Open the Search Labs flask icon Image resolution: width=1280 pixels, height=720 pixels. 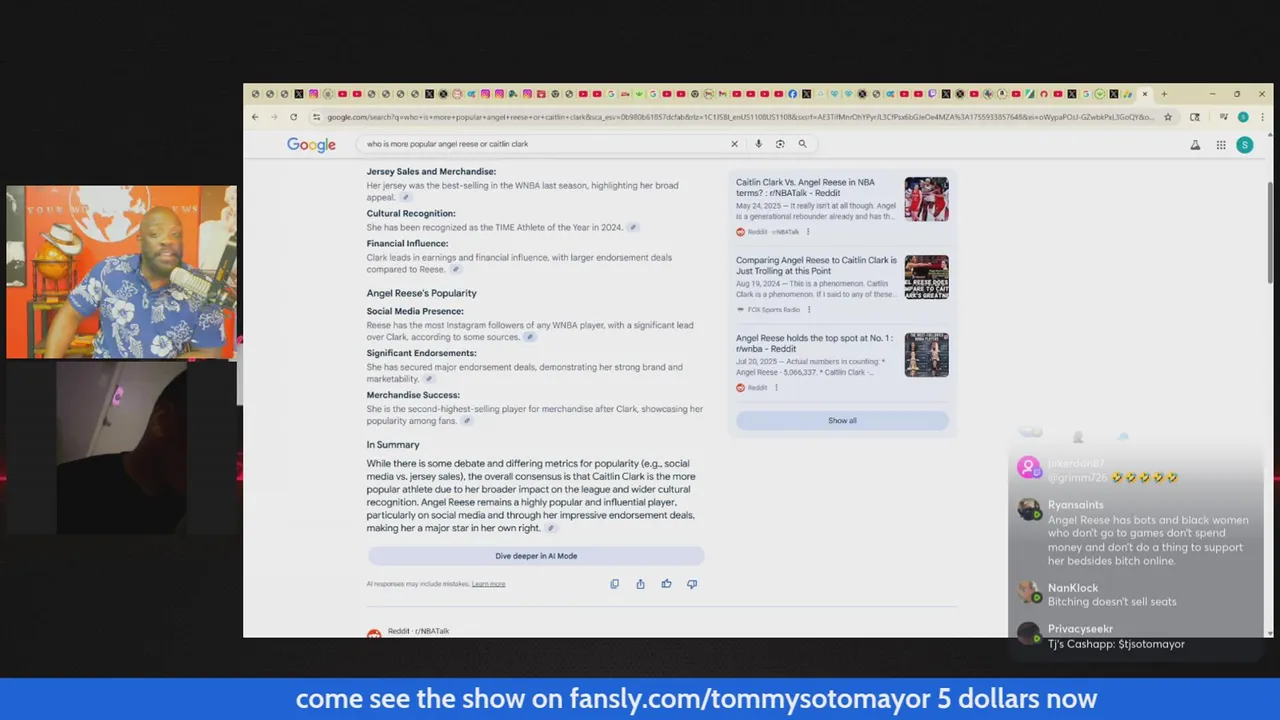[x=1195, y=145]
